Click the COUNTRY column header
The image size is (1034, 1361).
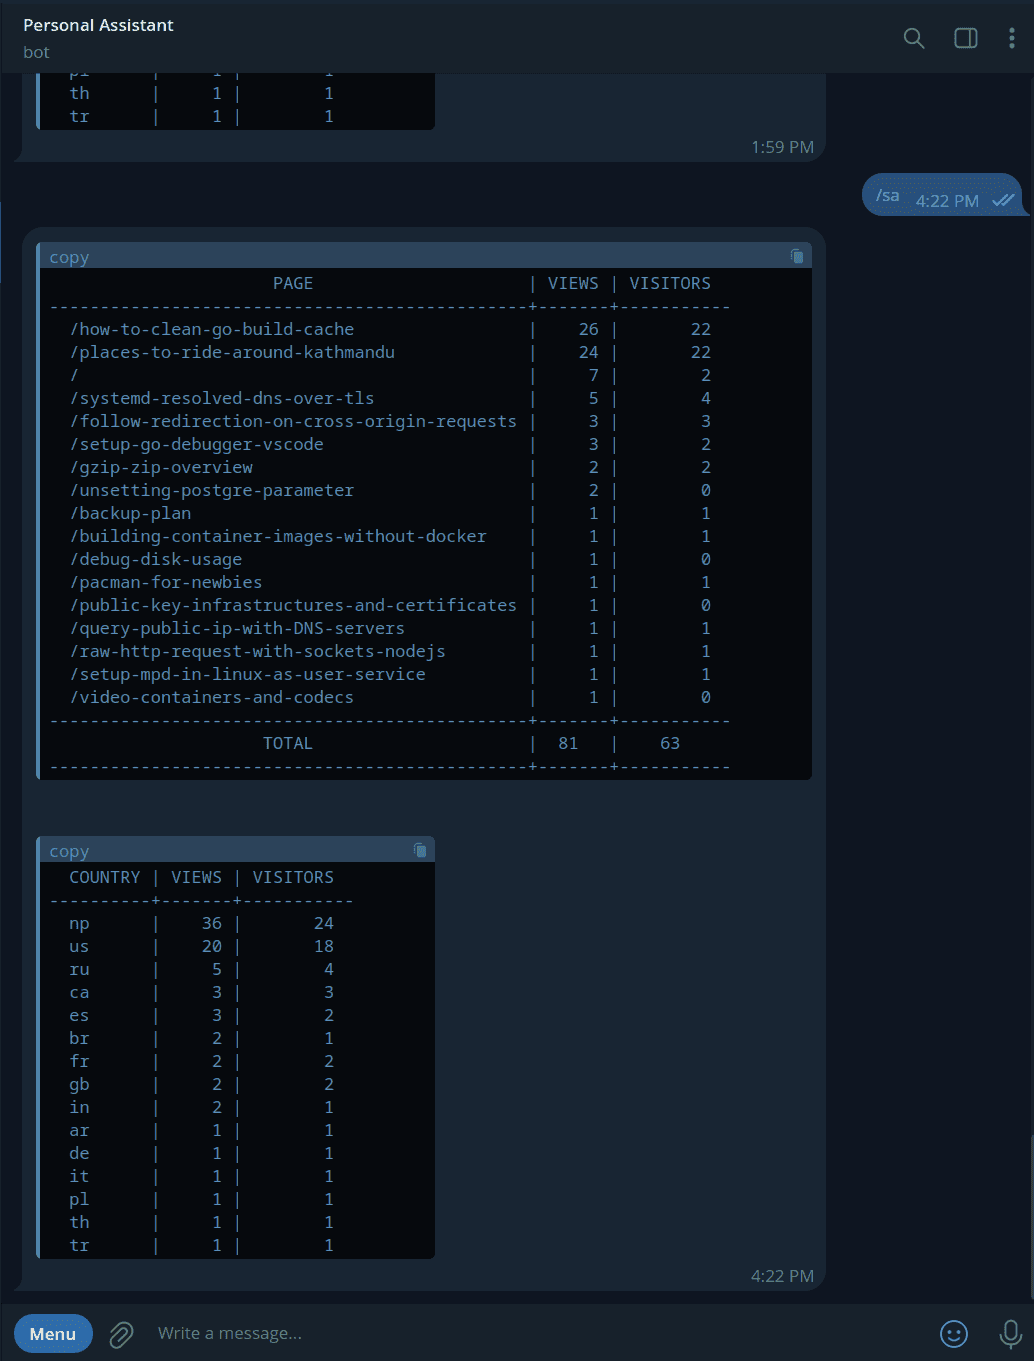point(105,877)
